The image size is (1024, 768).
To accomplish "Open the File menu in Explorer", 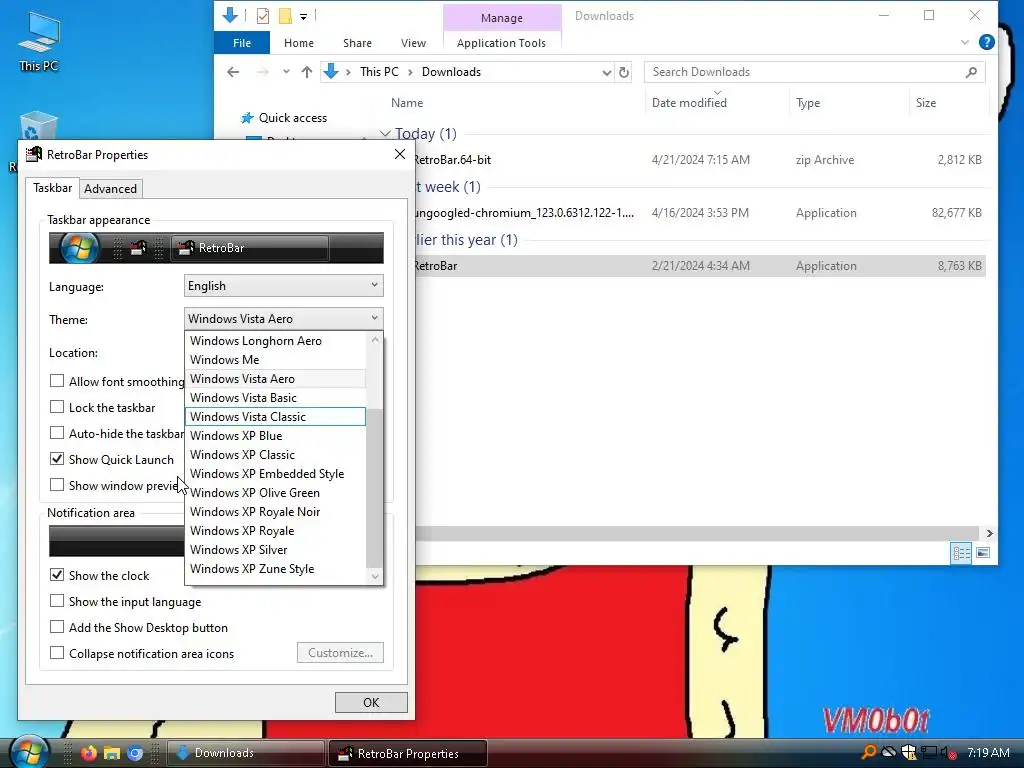I will pos(242,43).
